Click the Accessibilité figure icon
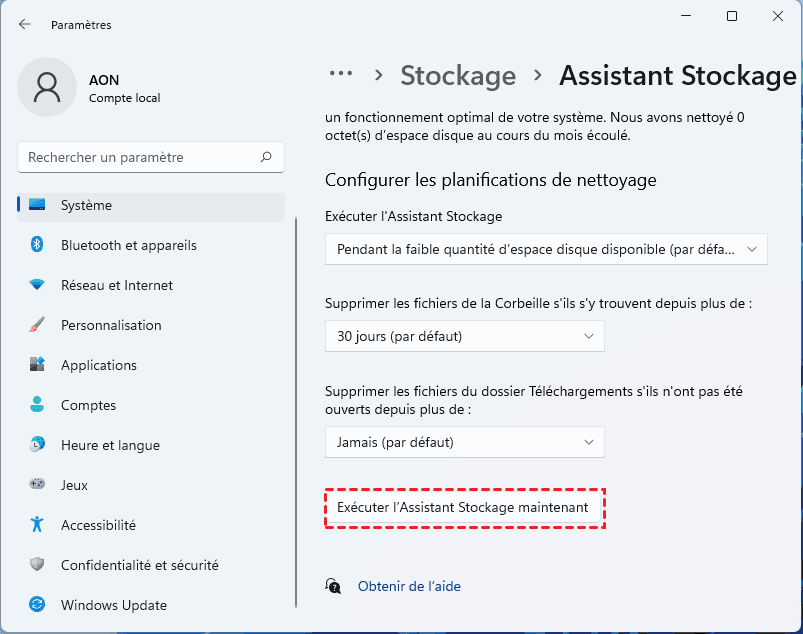803x634 pixels. [x=38, y=525]
